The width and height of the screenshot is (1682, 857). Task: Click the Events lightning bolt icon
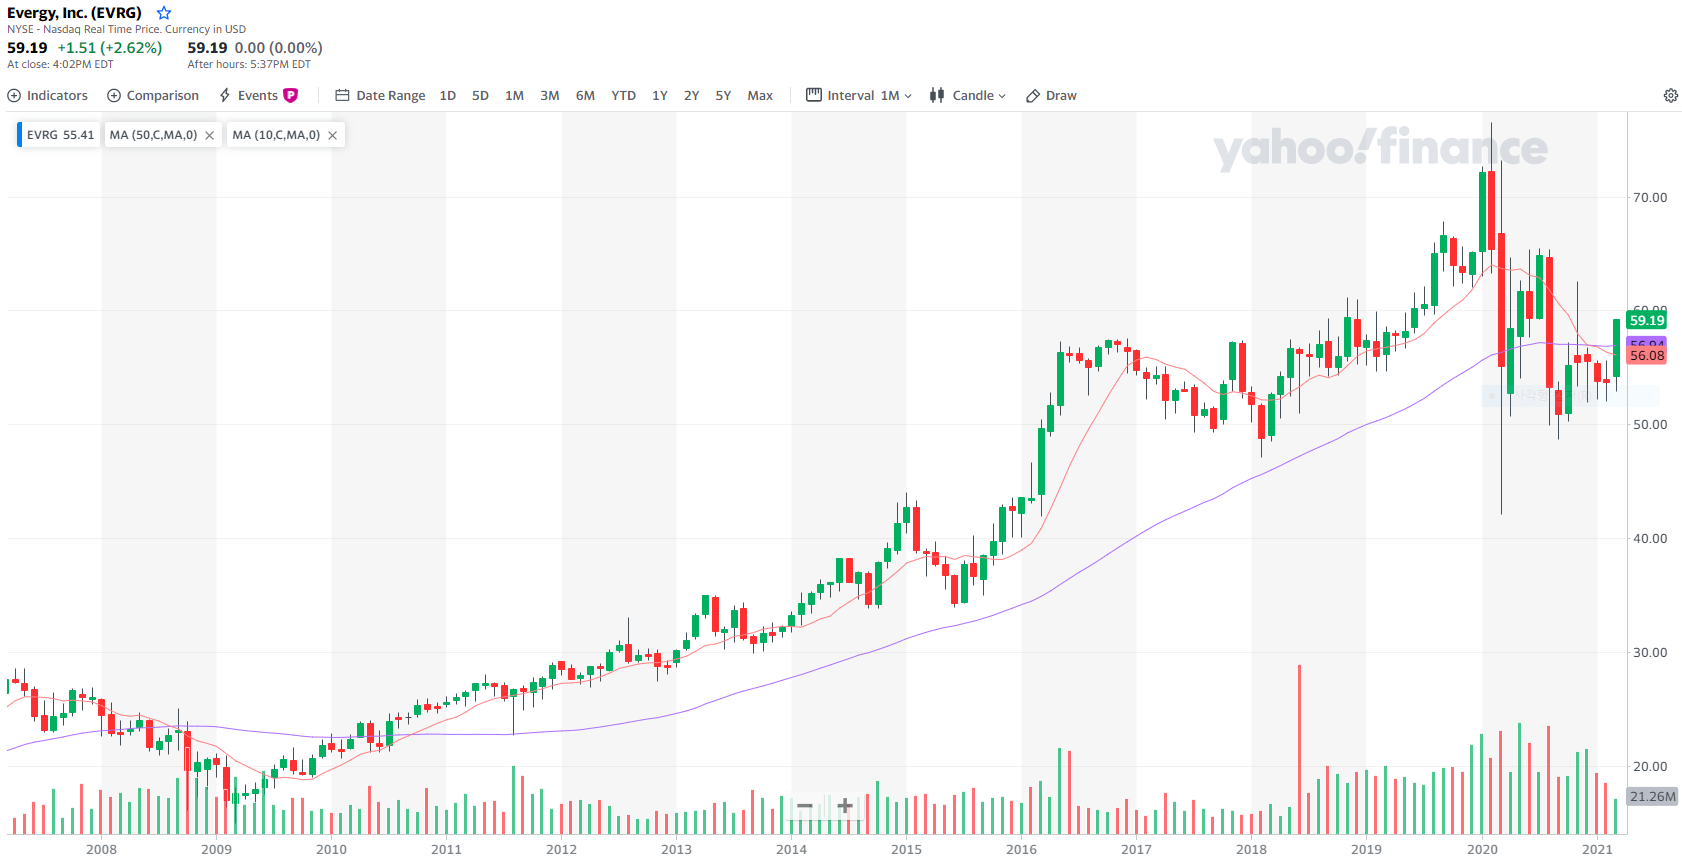coord(225,96)
